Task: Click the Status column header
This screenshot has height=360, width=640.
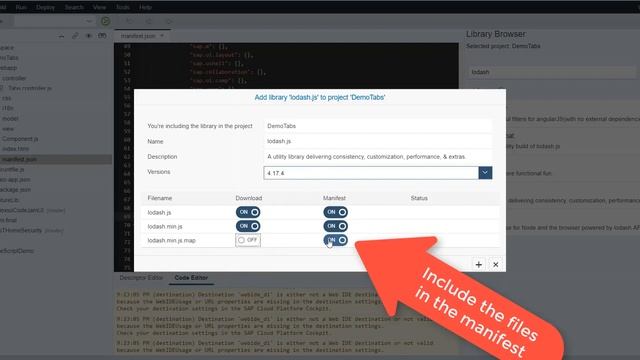Action: pyautogui.click(x=419, y=198)
